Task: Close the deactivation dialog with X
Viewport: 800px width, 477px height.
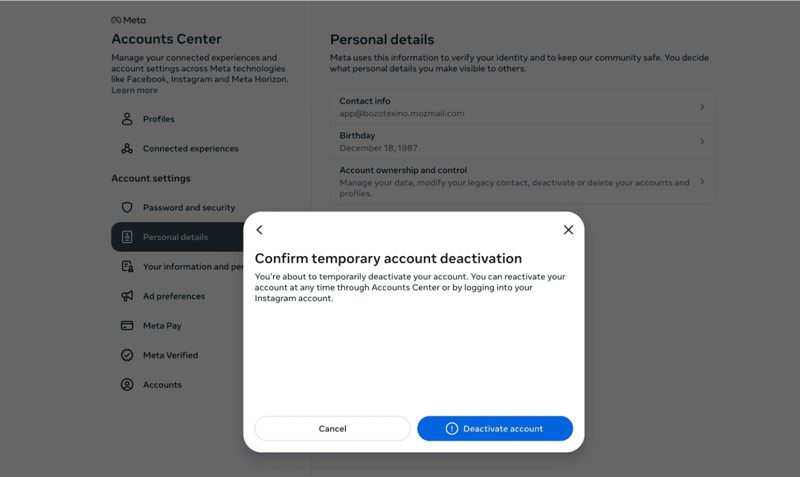Action: point(568,230)
